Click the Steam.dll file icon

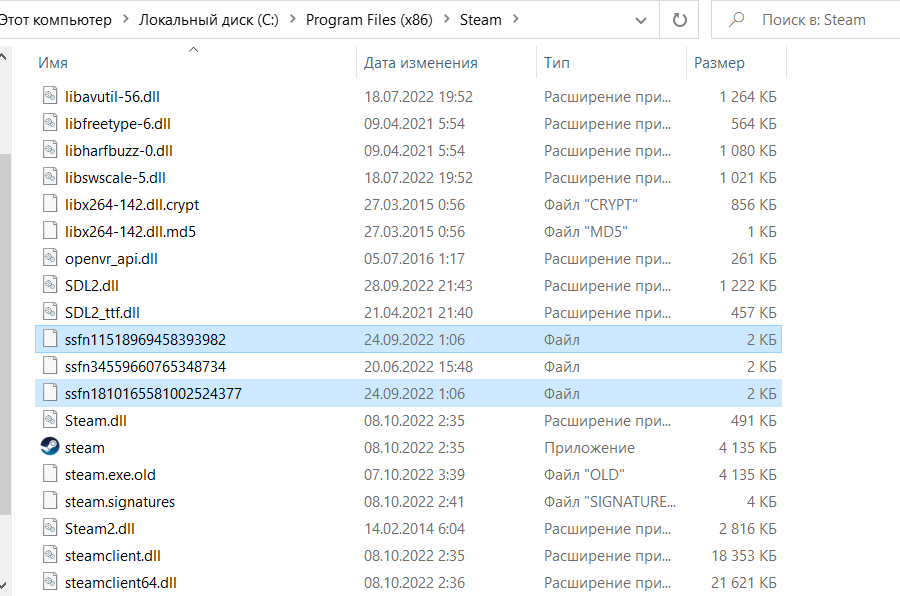point(50,419)
